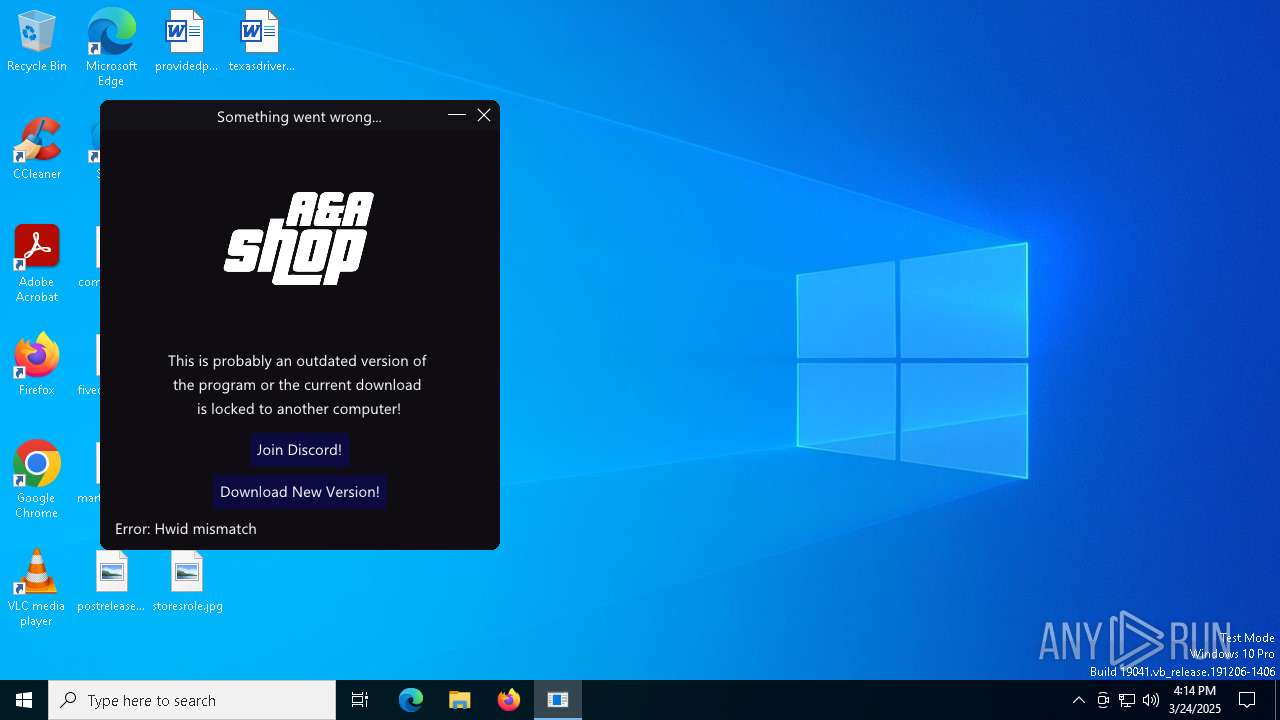1280x720 pixels.
Task: Launch Firefox from the taskbar
Action: click(509, 700)
